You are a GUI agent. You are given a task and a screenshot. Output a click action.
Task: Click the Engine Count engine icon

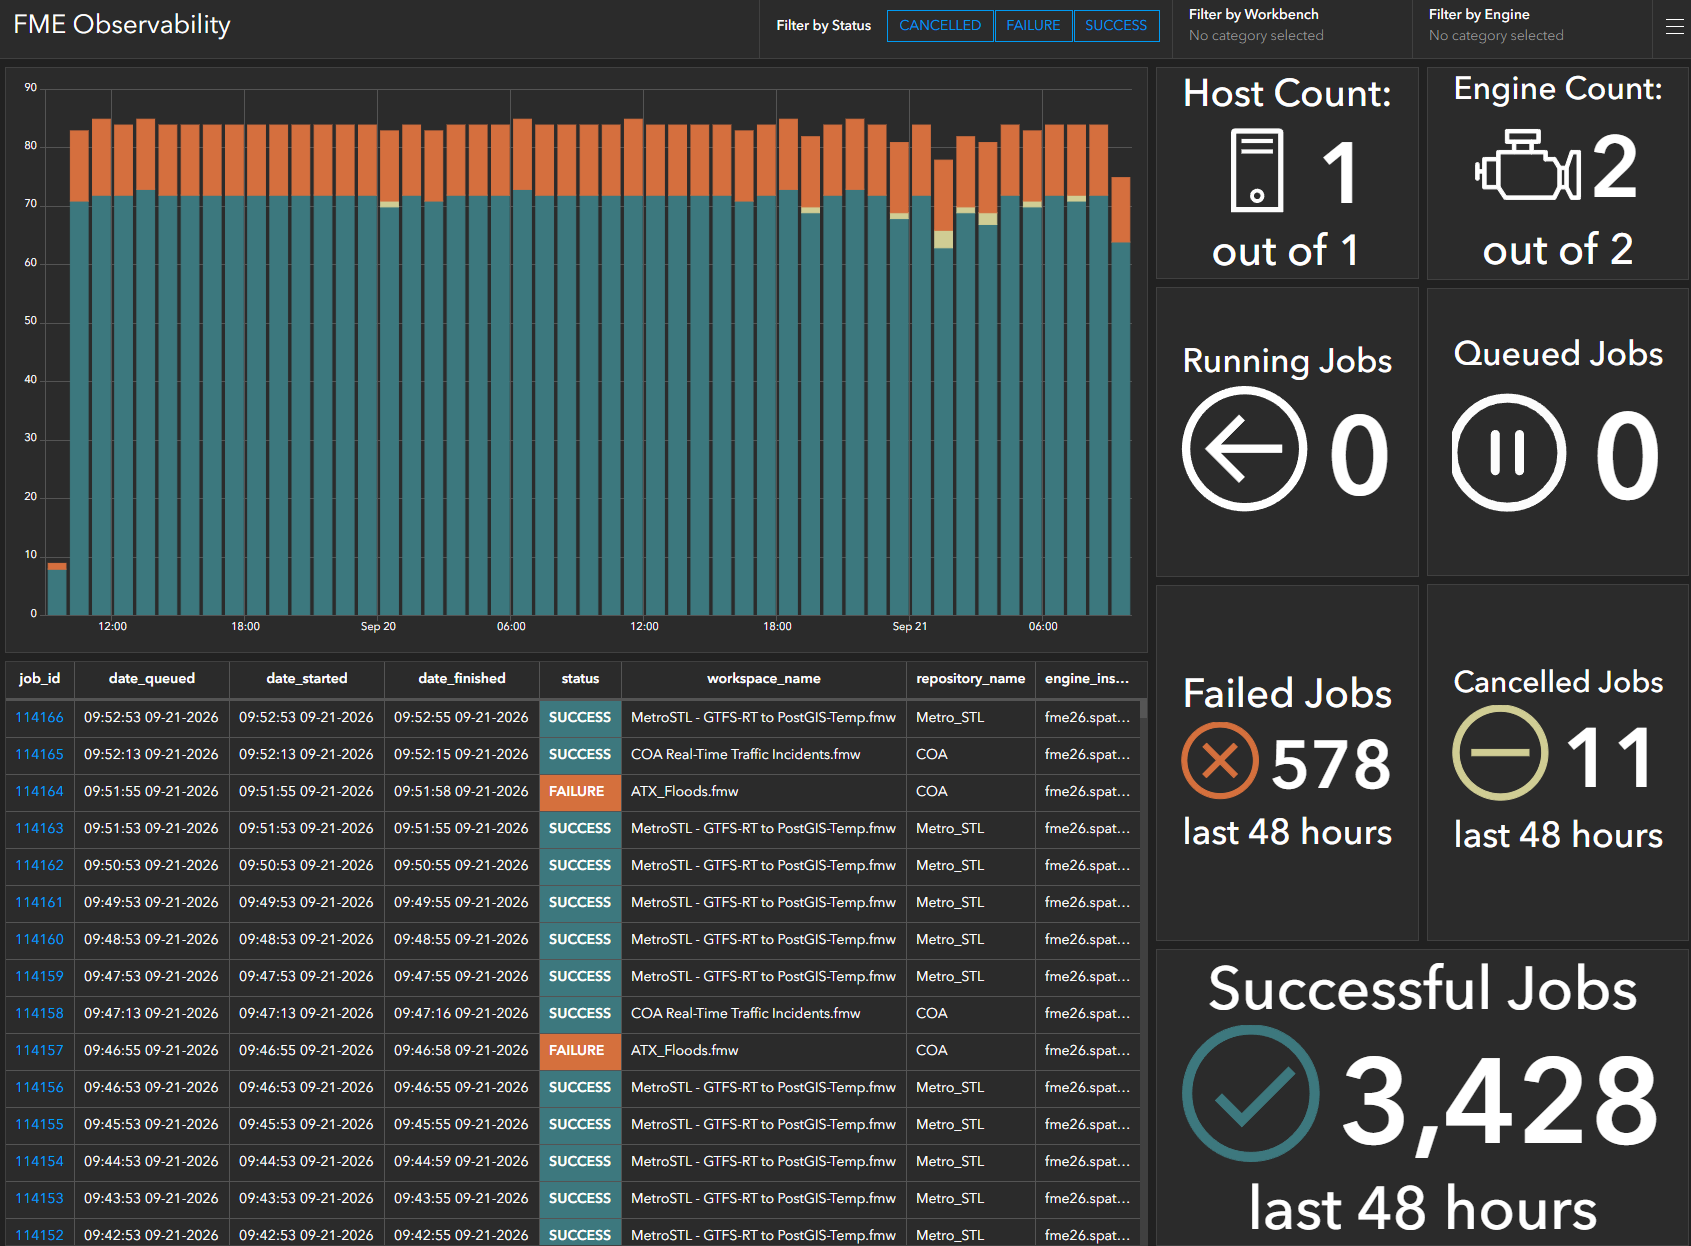(1528, 165)
